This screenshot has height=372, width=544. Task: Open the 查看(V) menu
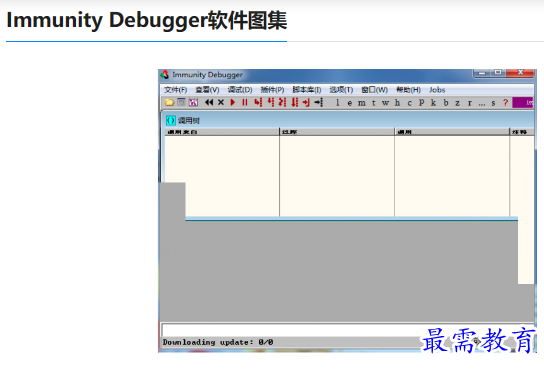tap(207, 90)
